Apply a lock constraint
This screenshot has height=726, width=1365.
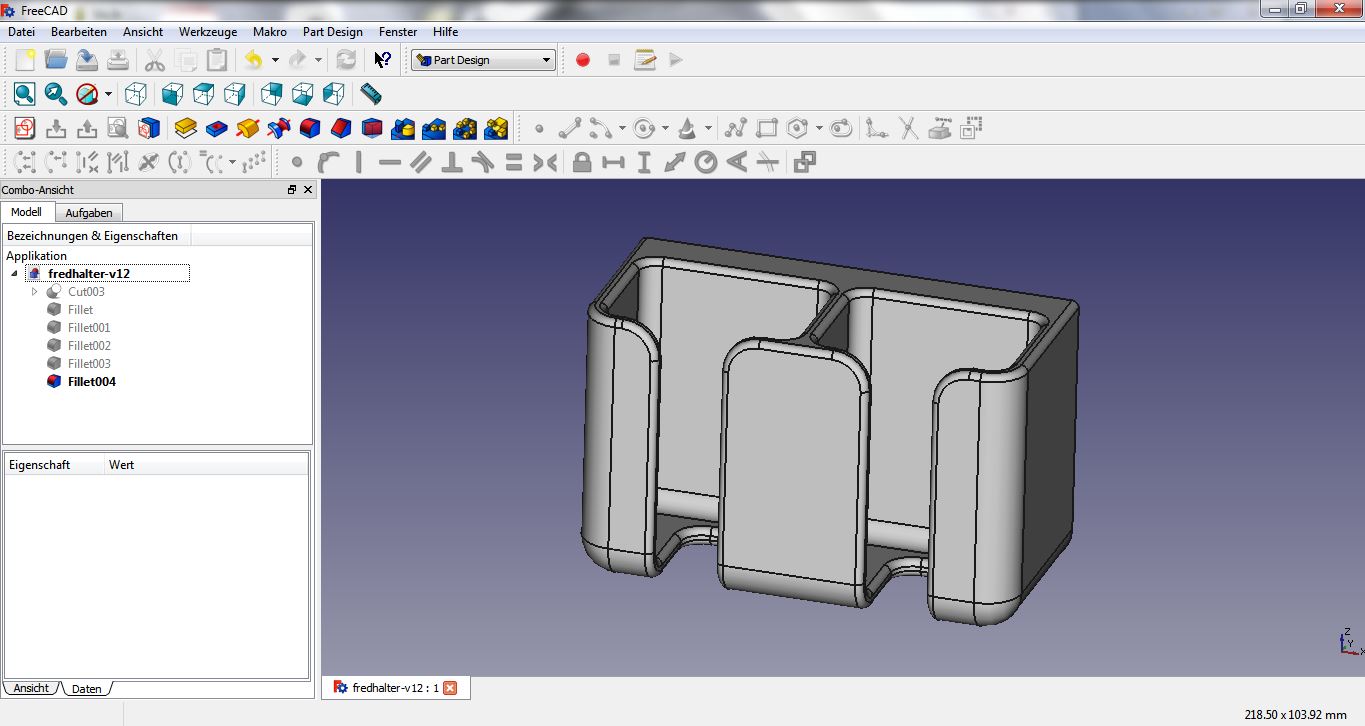(583, 161)
